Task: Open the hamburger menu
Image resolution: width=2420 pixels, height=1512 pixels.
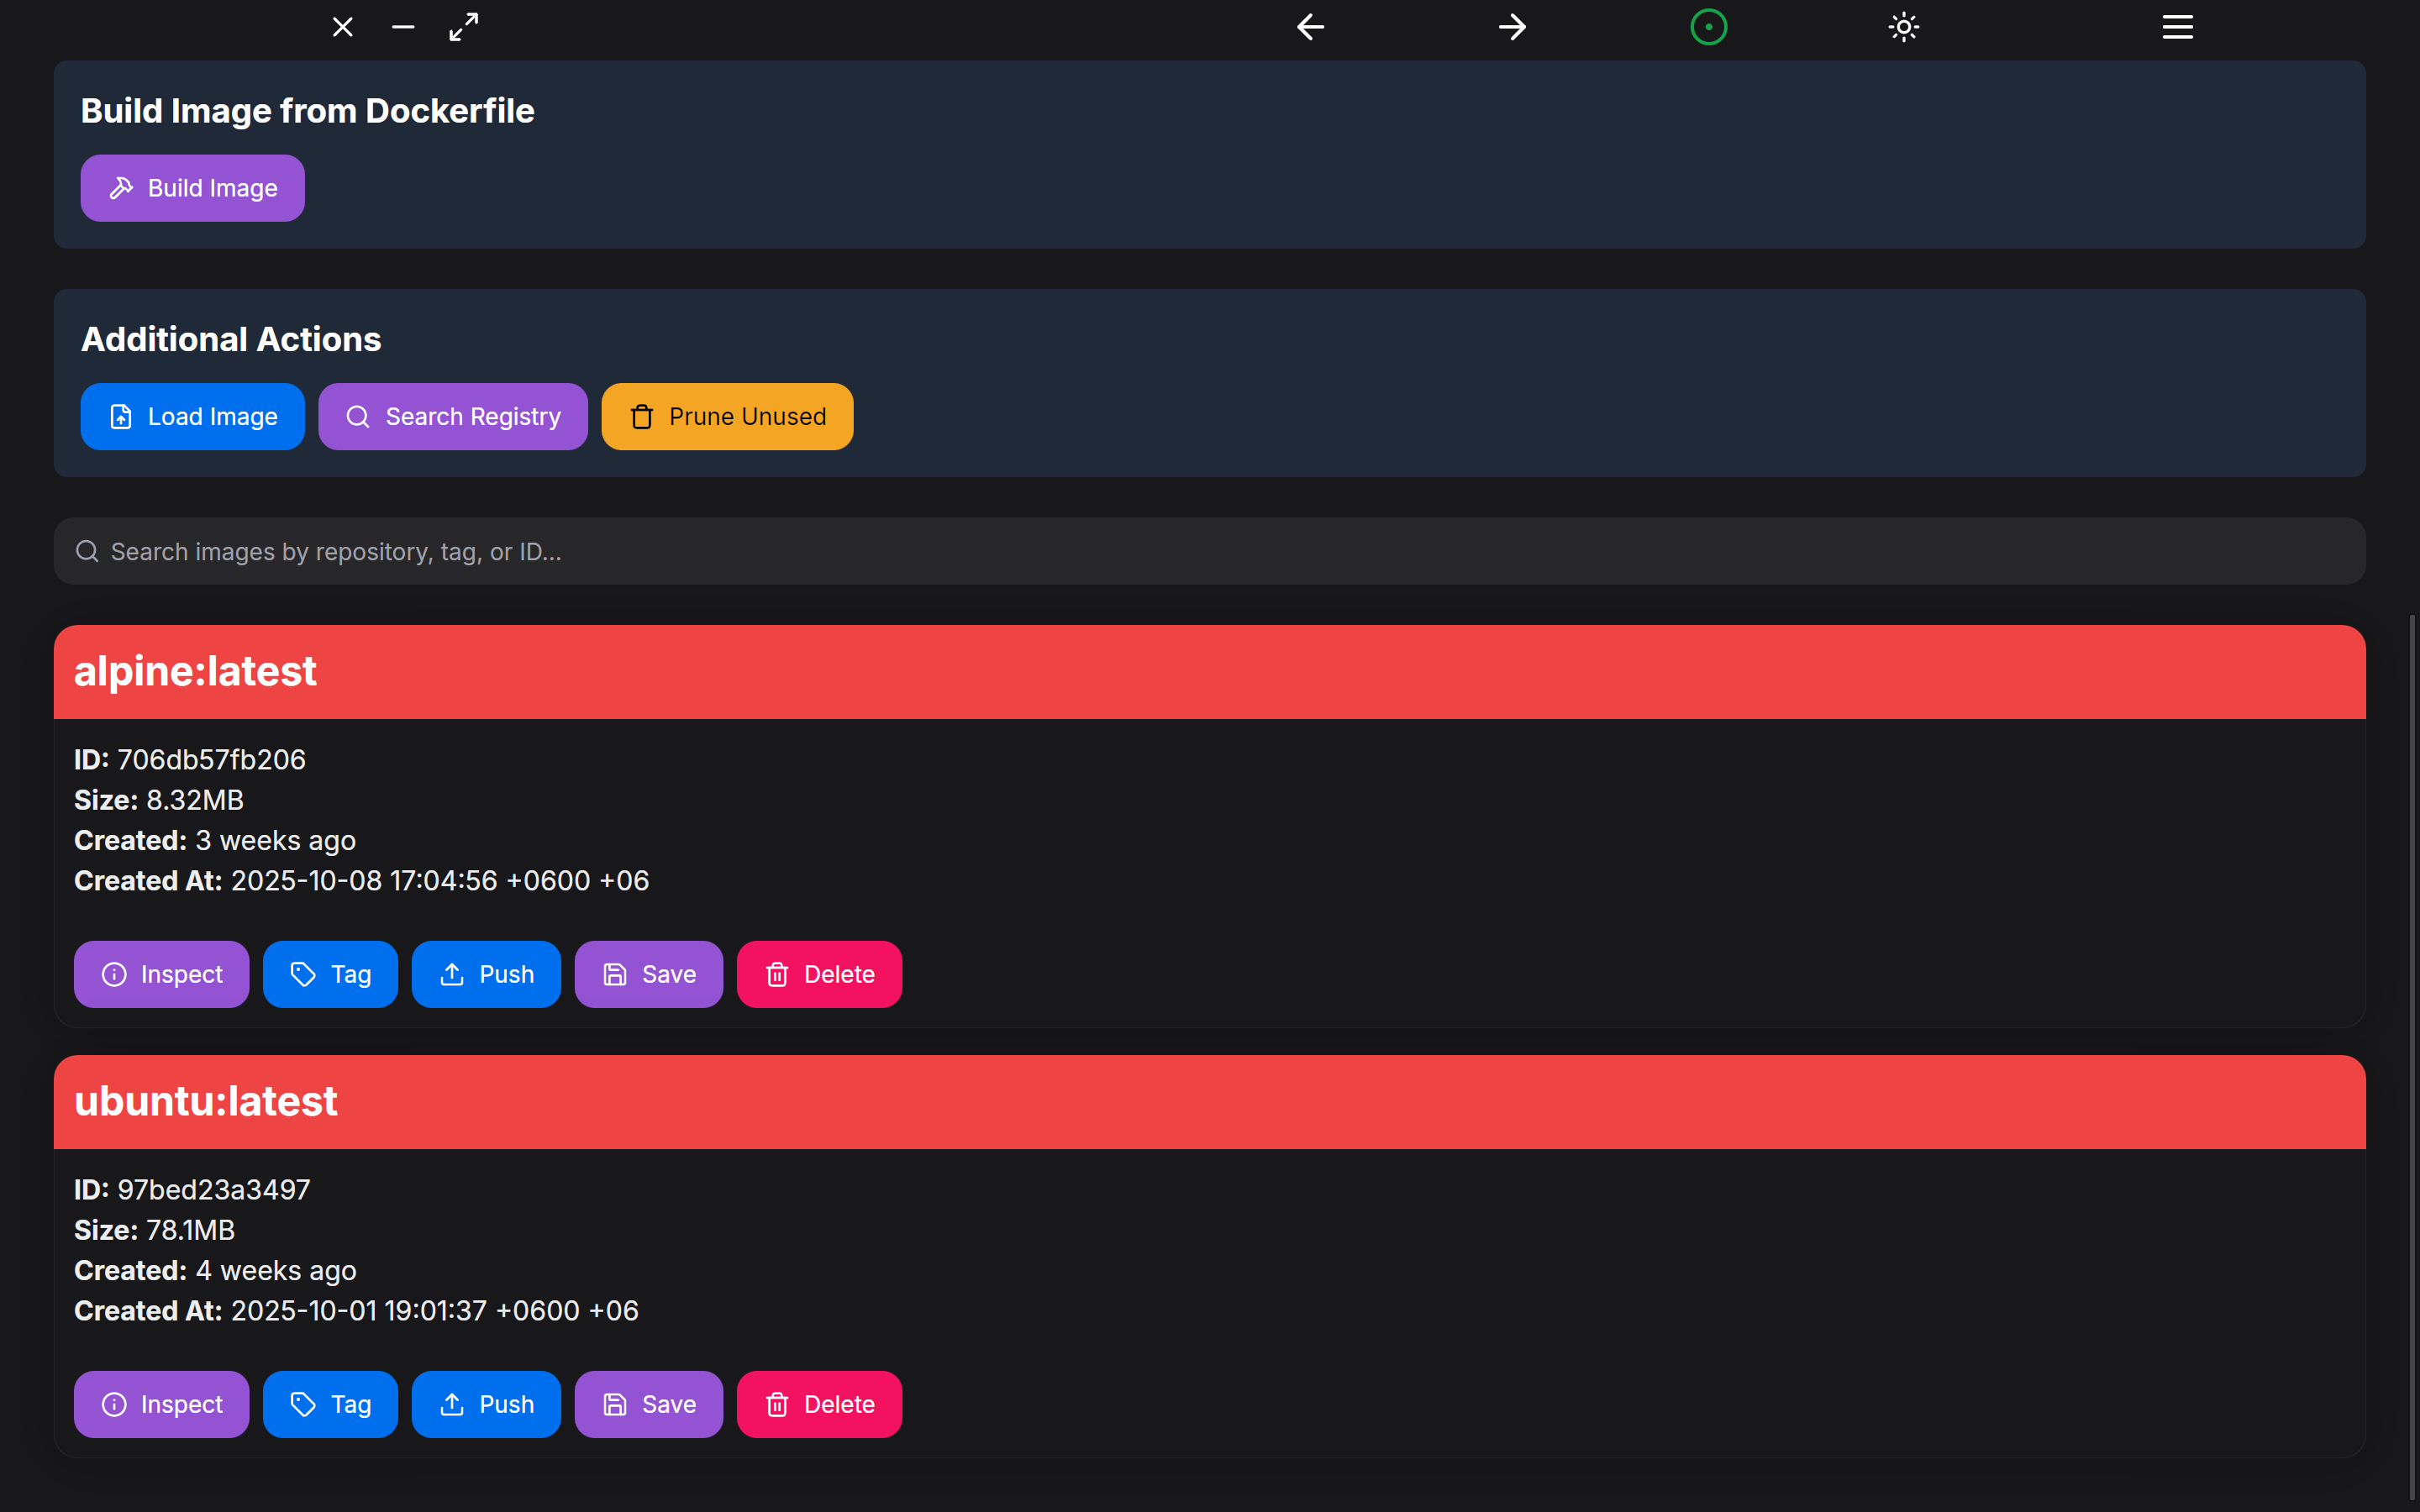Action: click(2177, 27)
